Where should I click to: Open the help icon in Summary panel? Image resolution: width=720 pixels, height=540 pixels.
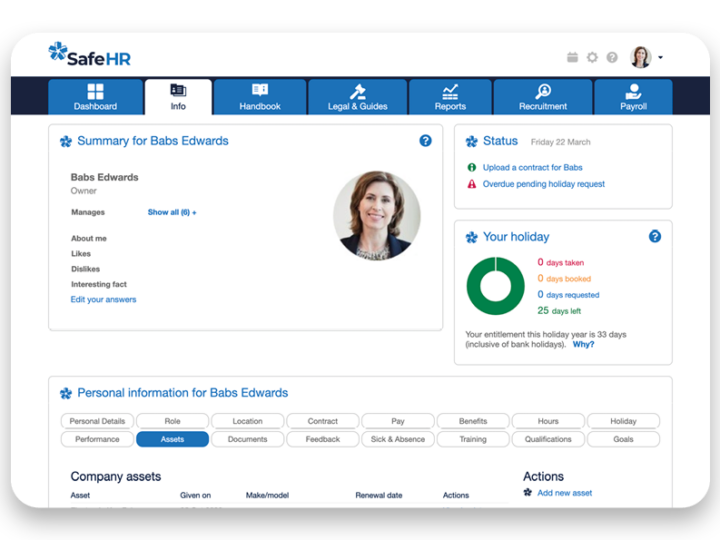[425, 141]
